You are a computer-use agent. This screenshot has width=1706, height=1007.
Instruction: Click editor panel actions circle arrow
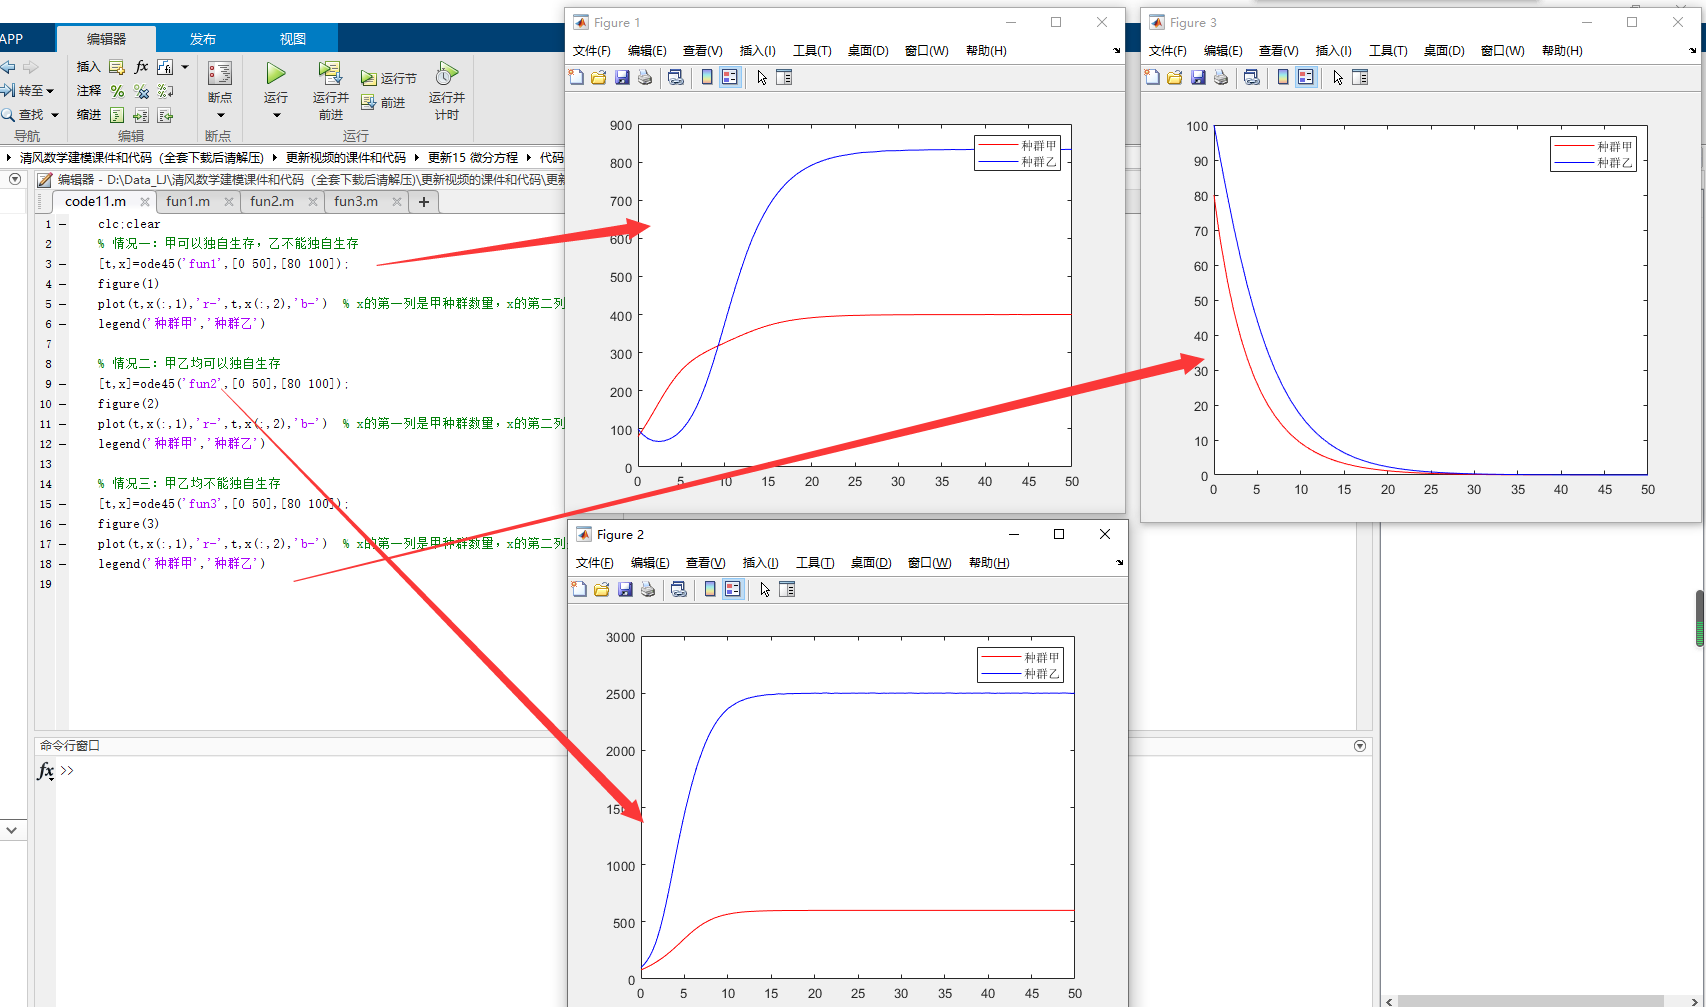pyautogui.click(x=15, y=179)
